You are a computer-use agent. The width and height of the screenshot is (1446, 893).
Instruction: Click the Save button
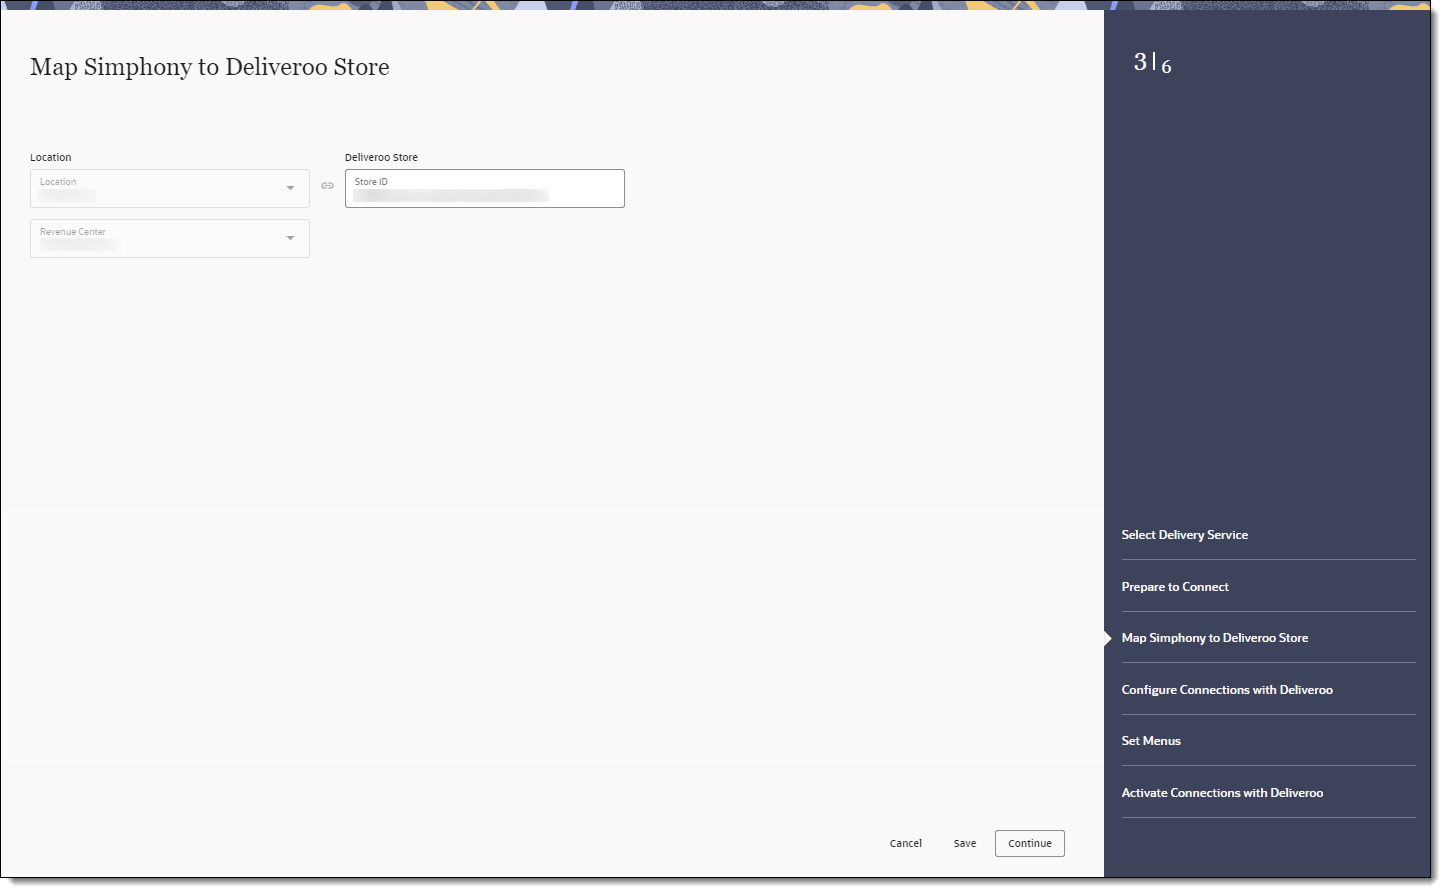pyautogui.click(x=965, y=843)
